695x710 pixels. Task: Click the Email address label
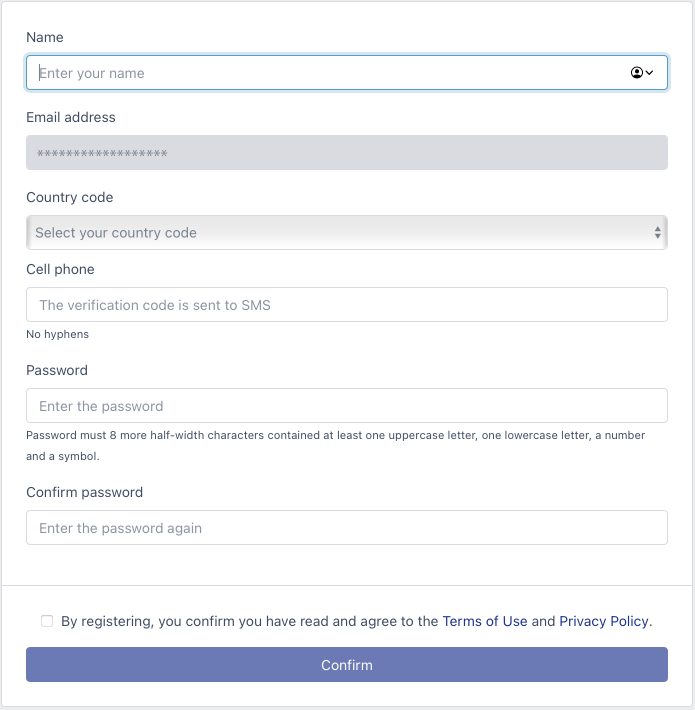[x=71, y=117]
